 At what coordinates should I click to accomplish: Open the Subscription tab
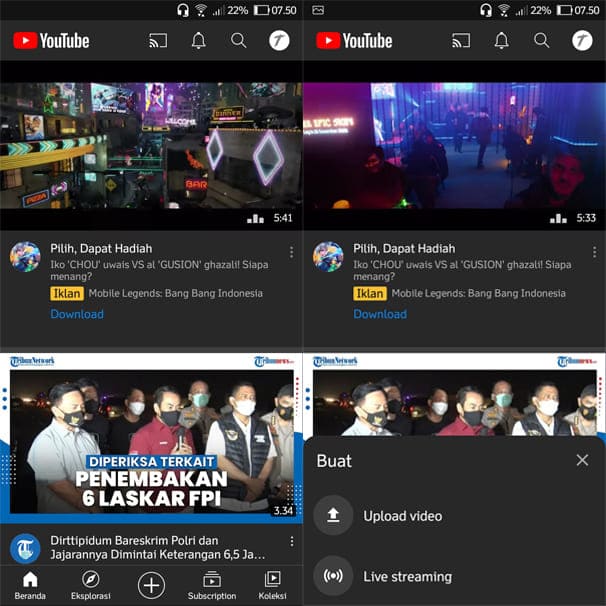coord(212,585)
